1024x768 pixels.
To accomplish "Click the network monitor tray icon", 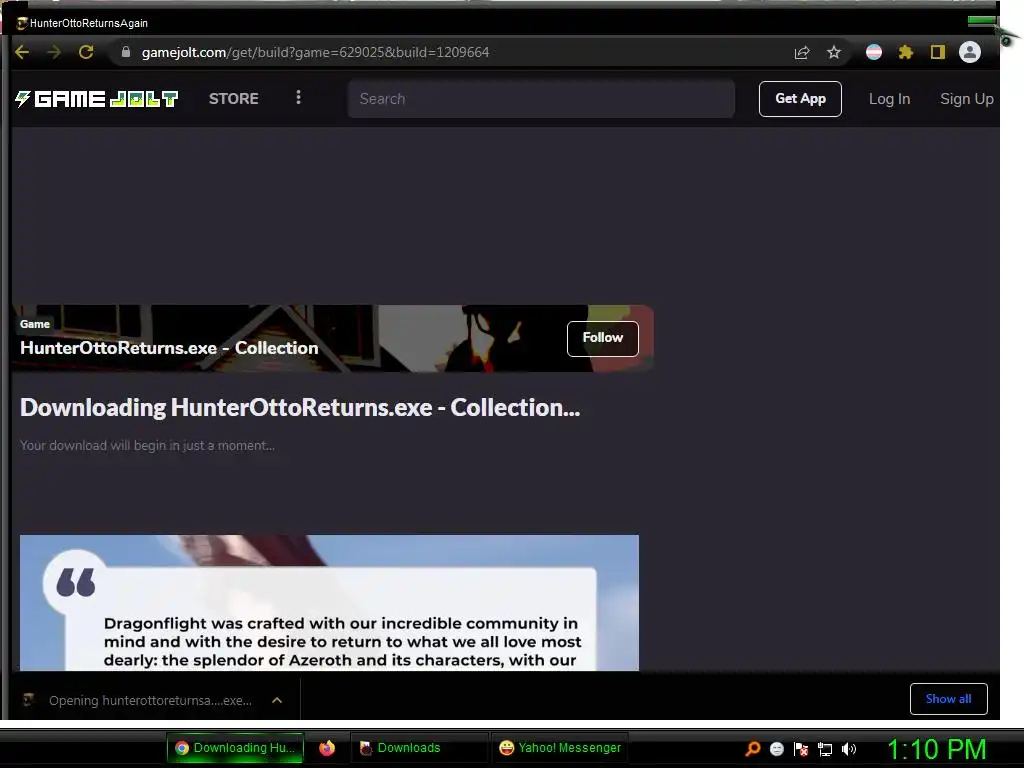I will pyautogui.click(x=825, y=749).
